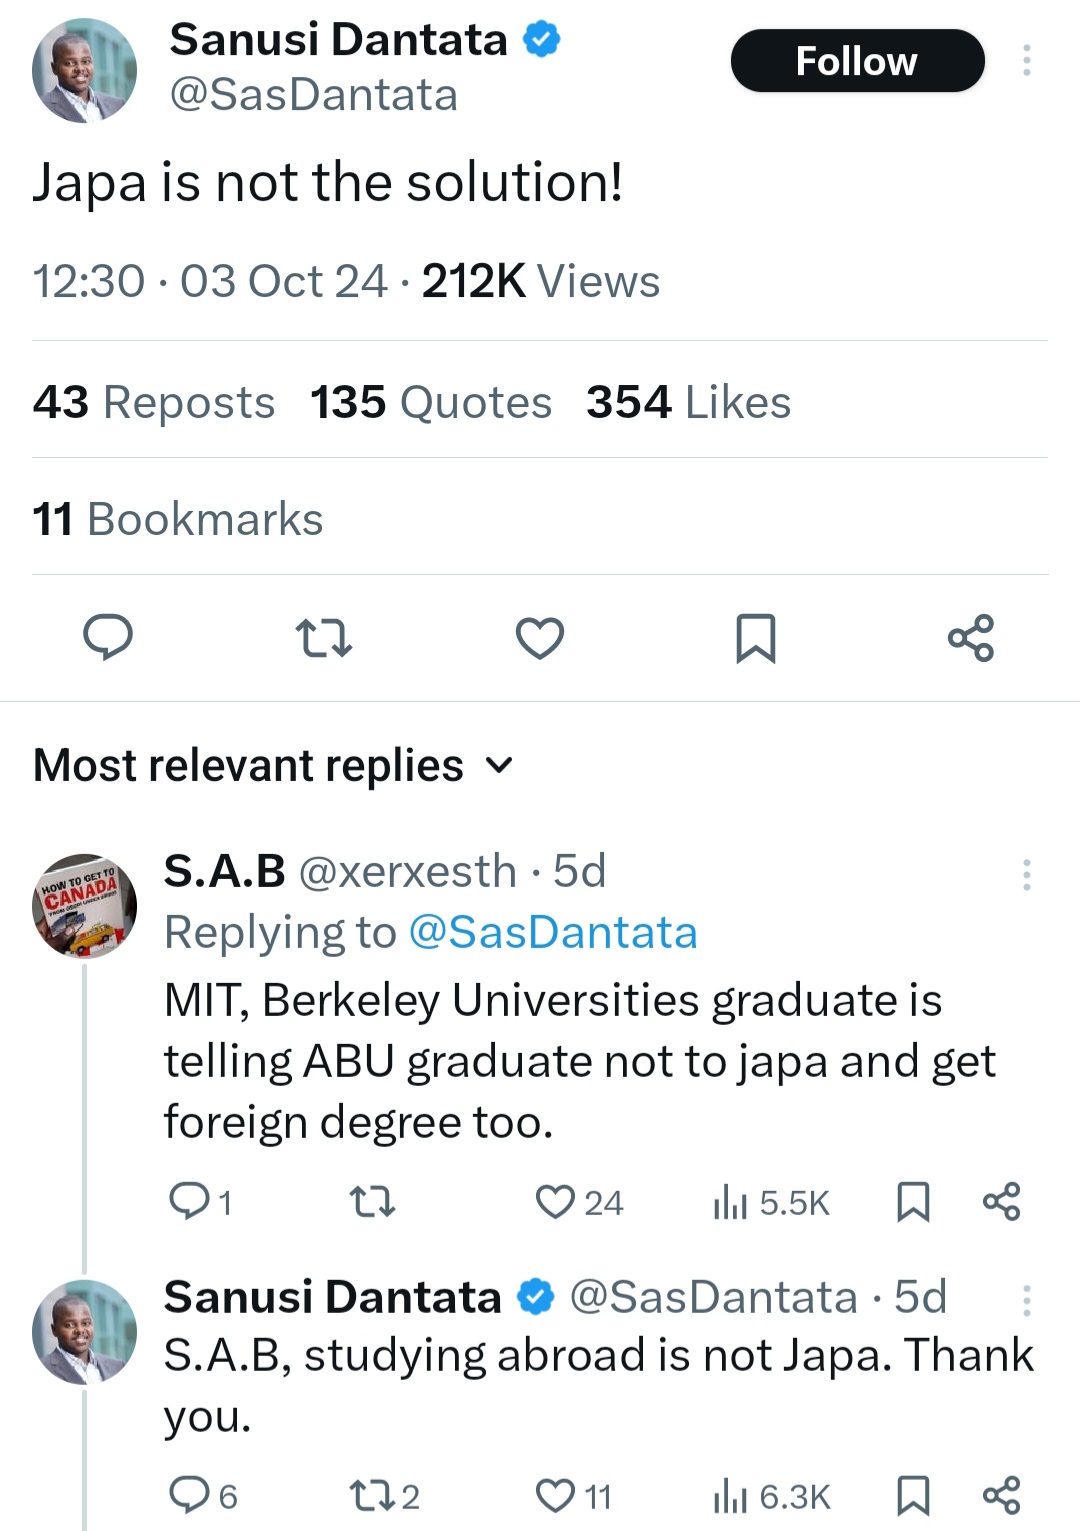Viewport: 1080px width, 1531px height.
Task: Open the replies on Sanusi Dantata's reply
Action: point(190,1495)
